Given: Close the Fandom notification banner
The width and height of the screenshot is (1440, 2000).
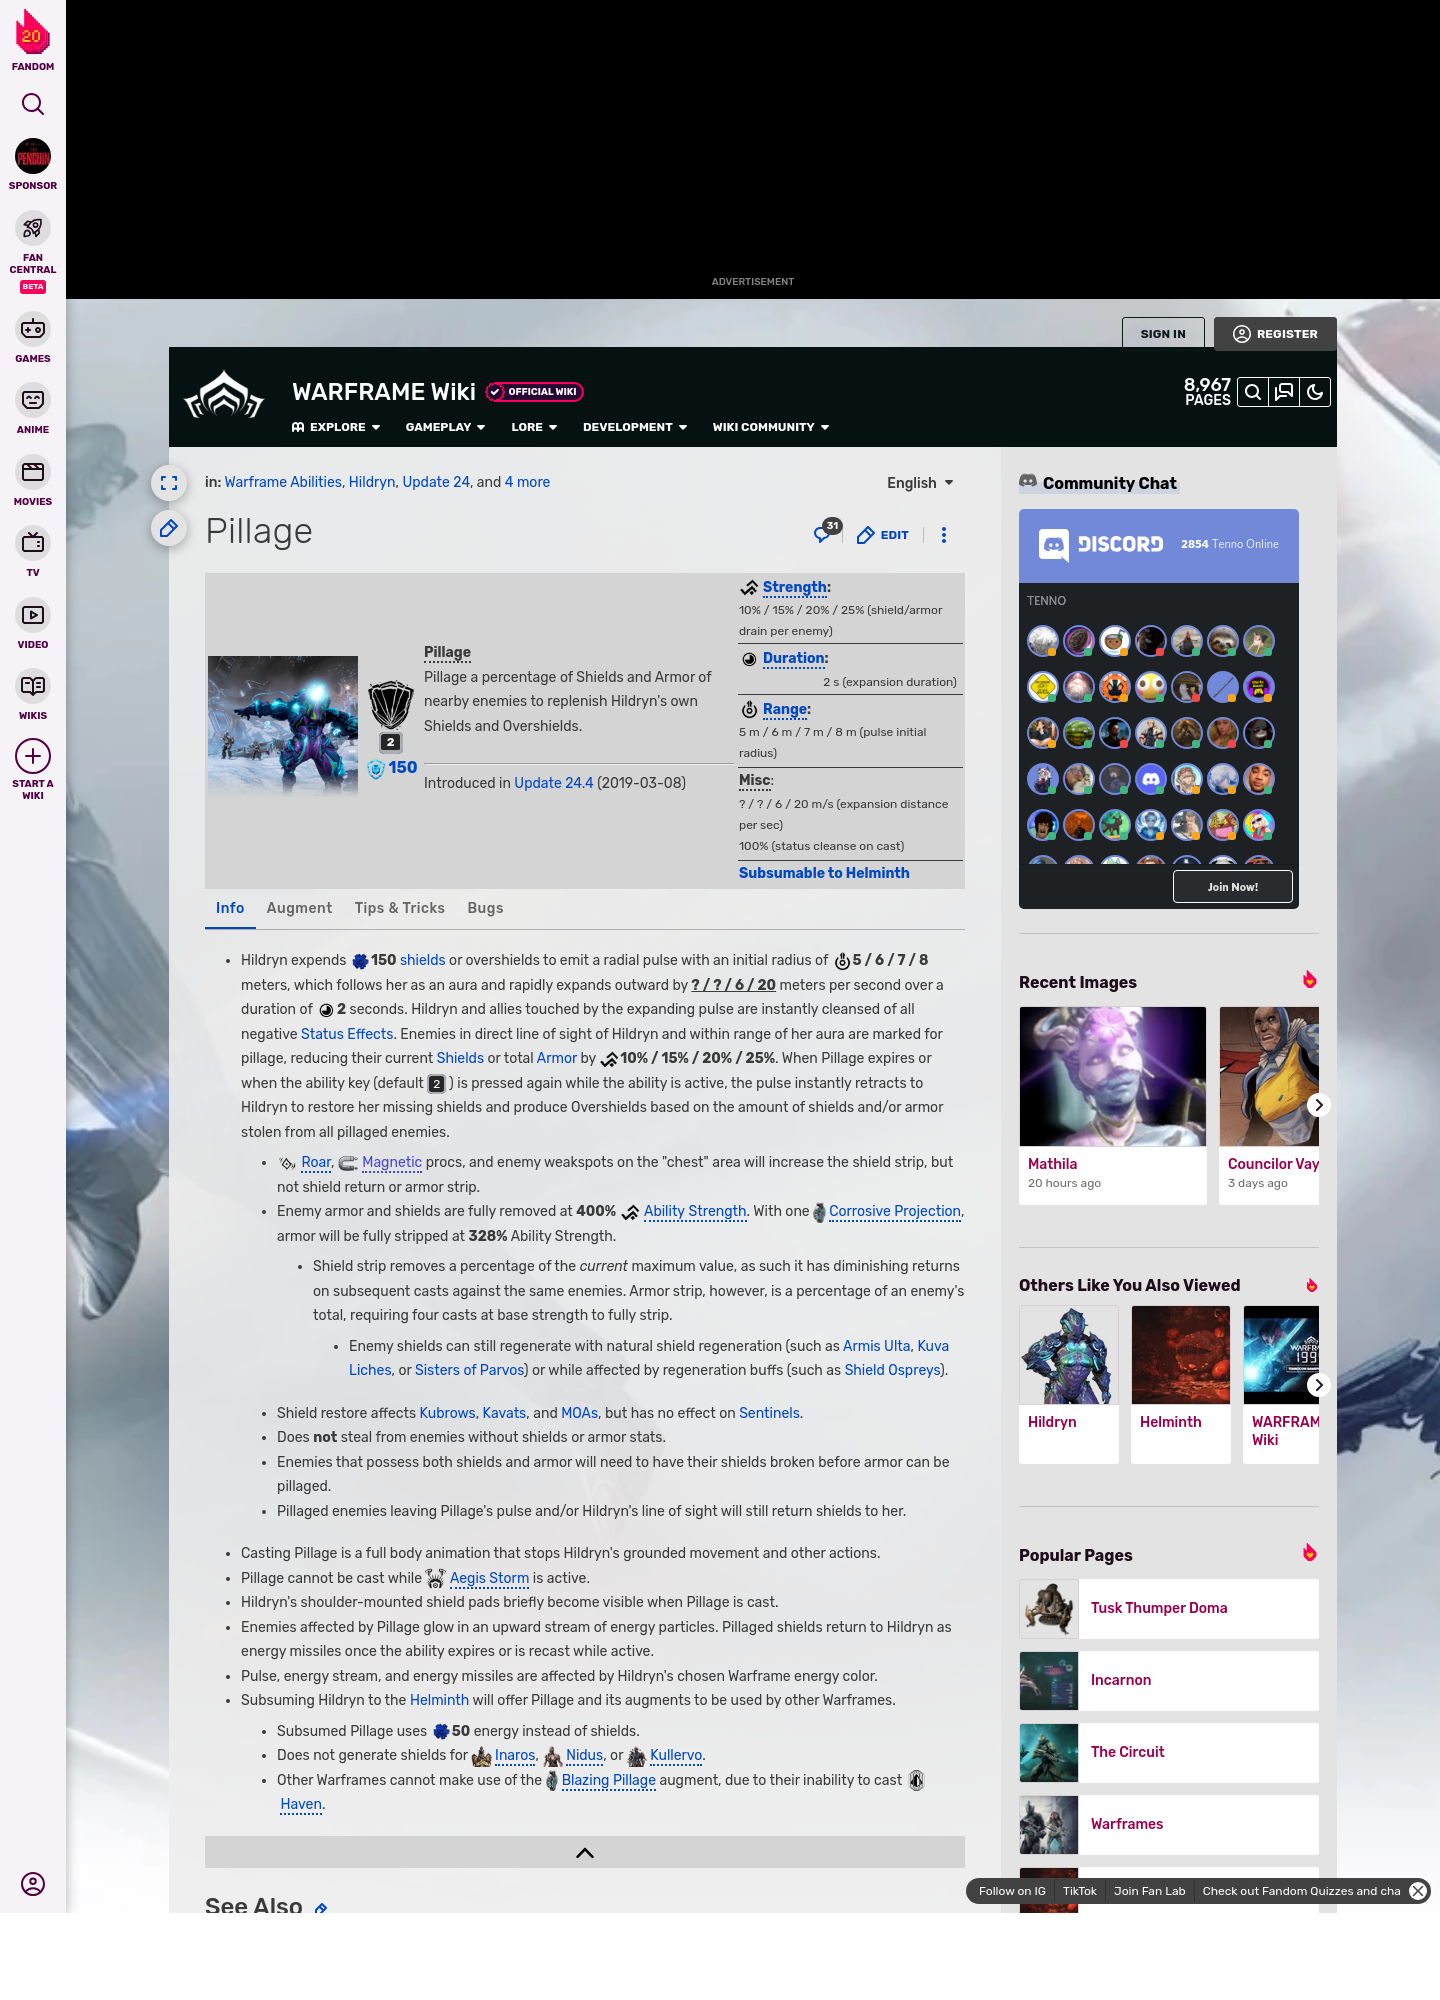Looking at the screenshot, I should tap(1418, 1891).
